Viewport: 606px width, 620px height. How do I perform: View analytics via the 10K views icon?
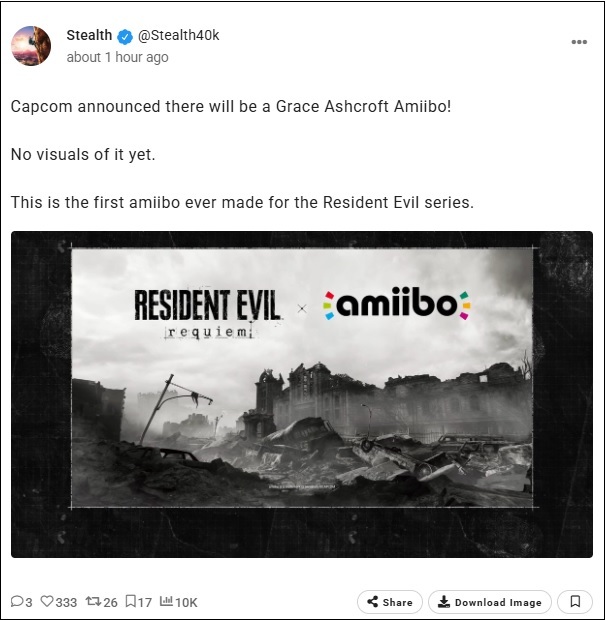[x=166, y=601]
